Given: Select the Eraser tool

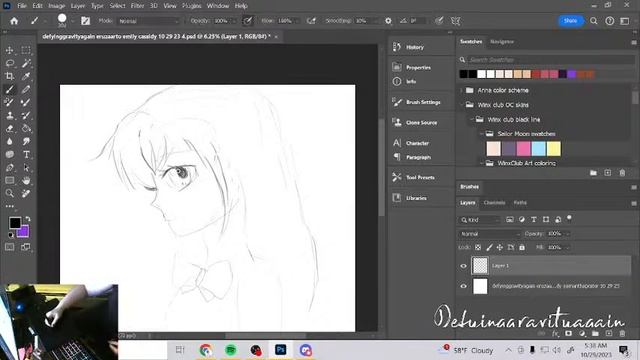Looking at the screenshot, I should coord(9,129).
